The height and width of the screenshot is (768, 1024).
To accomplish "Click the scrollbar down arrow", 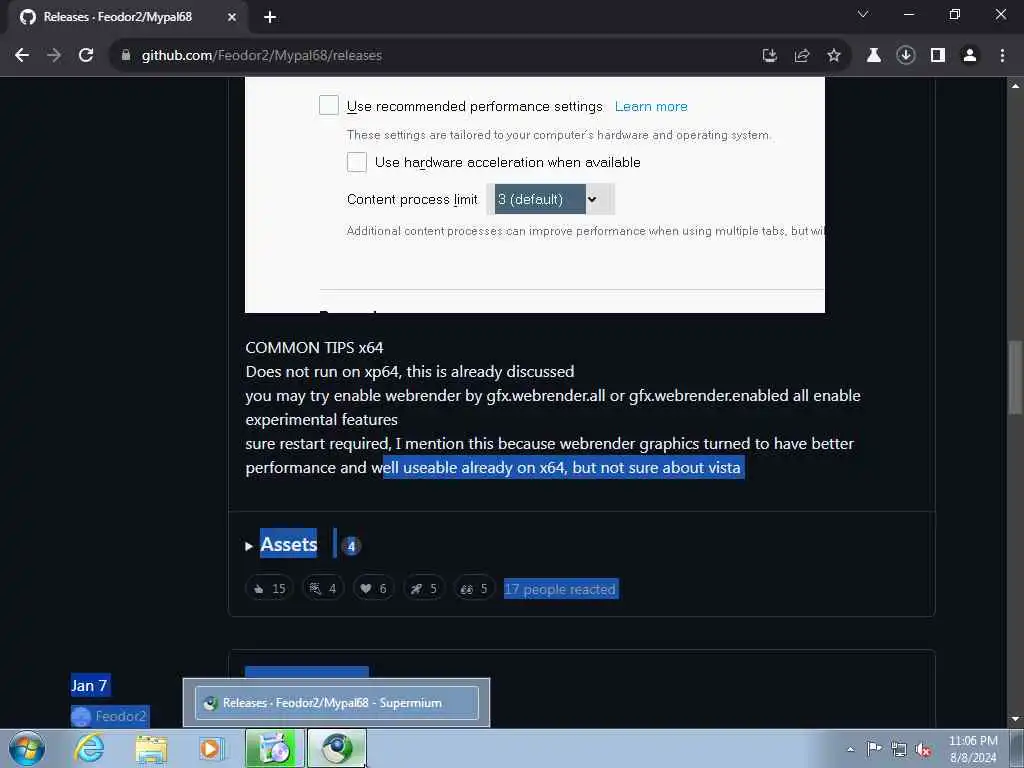I will tap(1015, 719).
